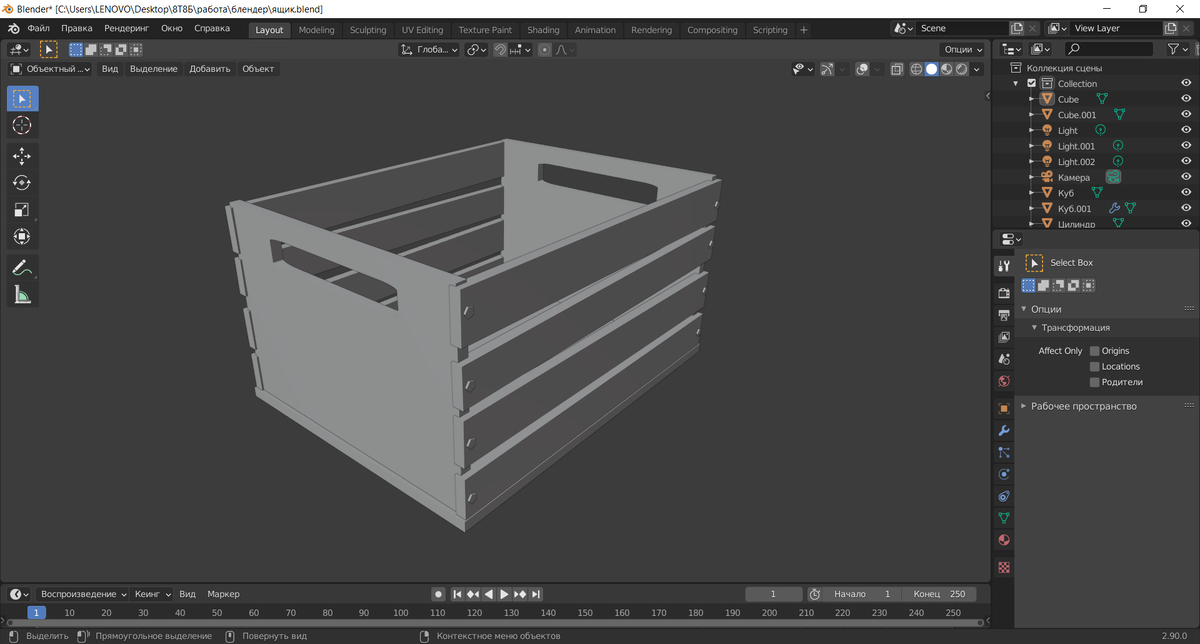Open View Layer properties tab
Image resolution: width=1200 pixels, height=644 pixels.
click(1004, 337)
